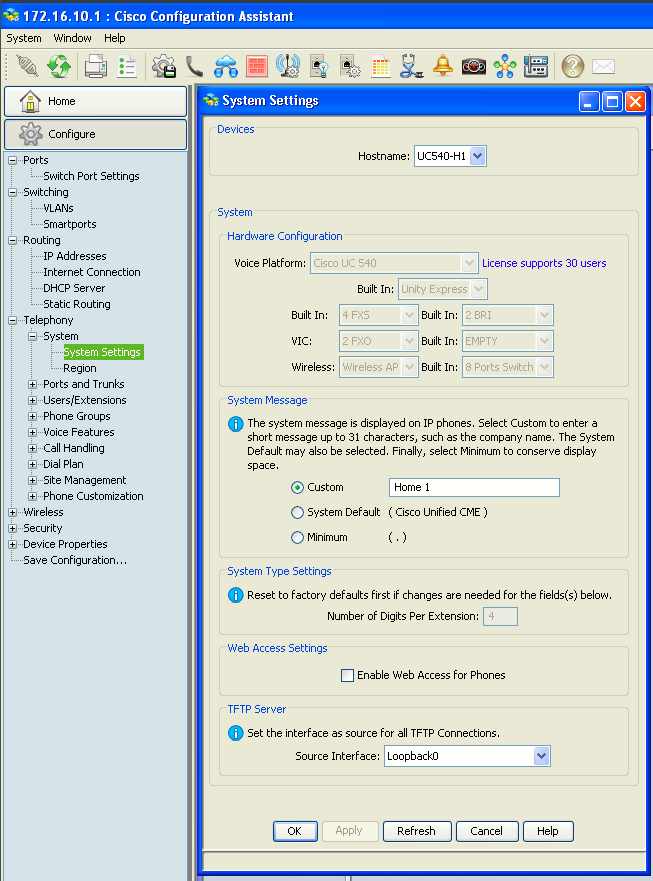Screen dimensions: 653x881
Task: Select the Minimum radio button
Action: [x=297, y=538]
